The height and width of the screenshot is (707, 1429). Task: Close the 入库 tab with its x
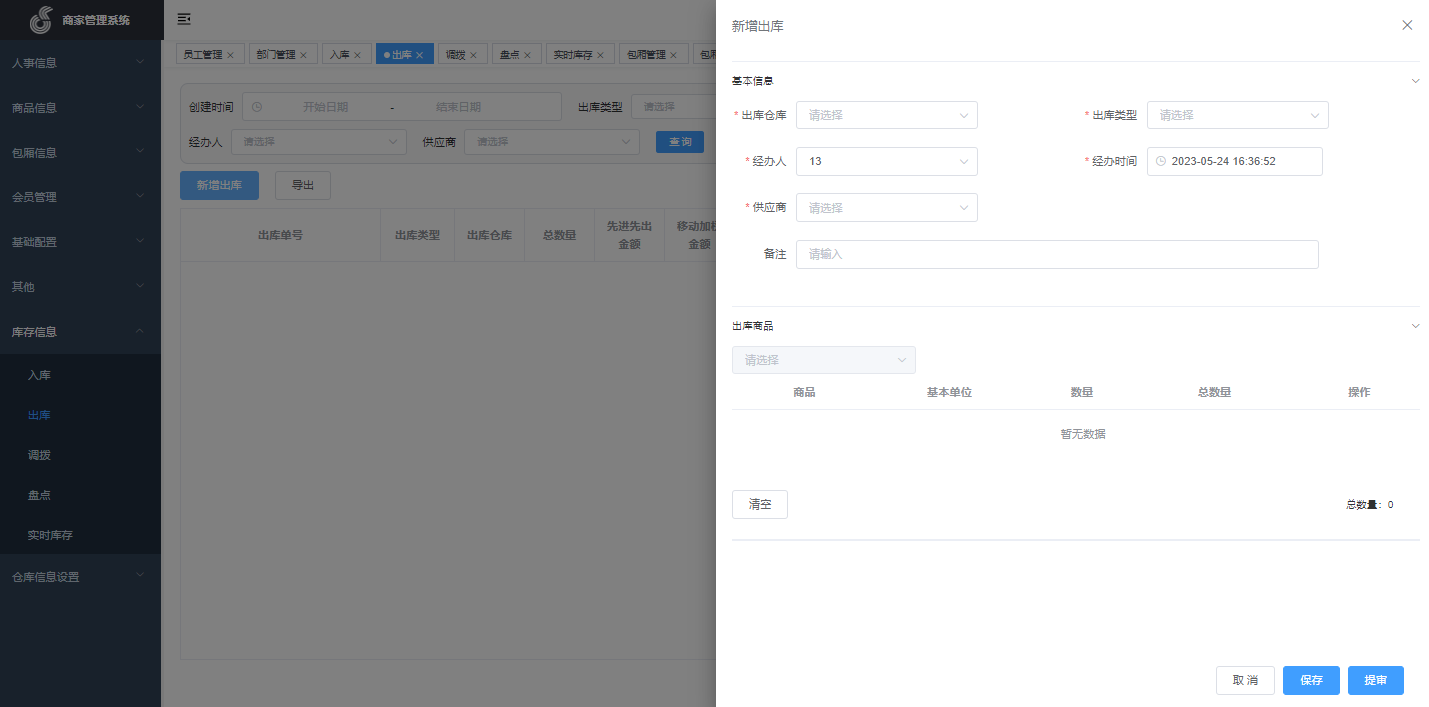click(357, 55)
